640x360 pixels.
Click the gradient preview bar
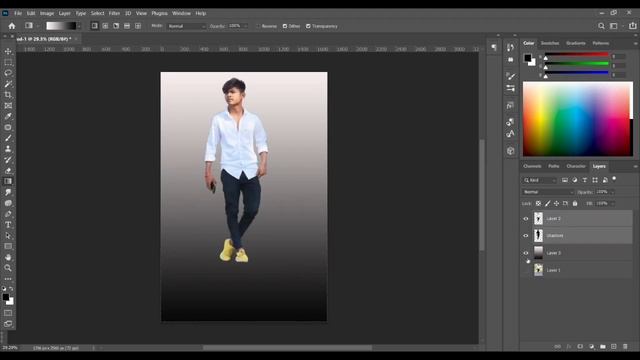coord(61,26)
